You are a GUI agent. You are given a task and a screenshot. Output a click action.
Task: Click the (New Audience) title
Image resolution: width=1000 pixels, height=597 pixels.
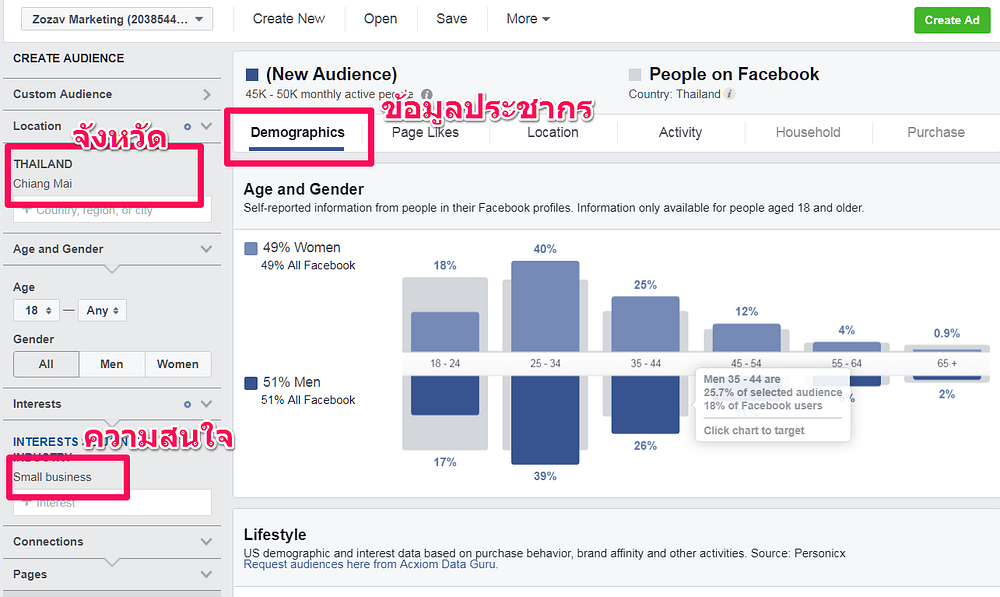(x=332, y=75)
